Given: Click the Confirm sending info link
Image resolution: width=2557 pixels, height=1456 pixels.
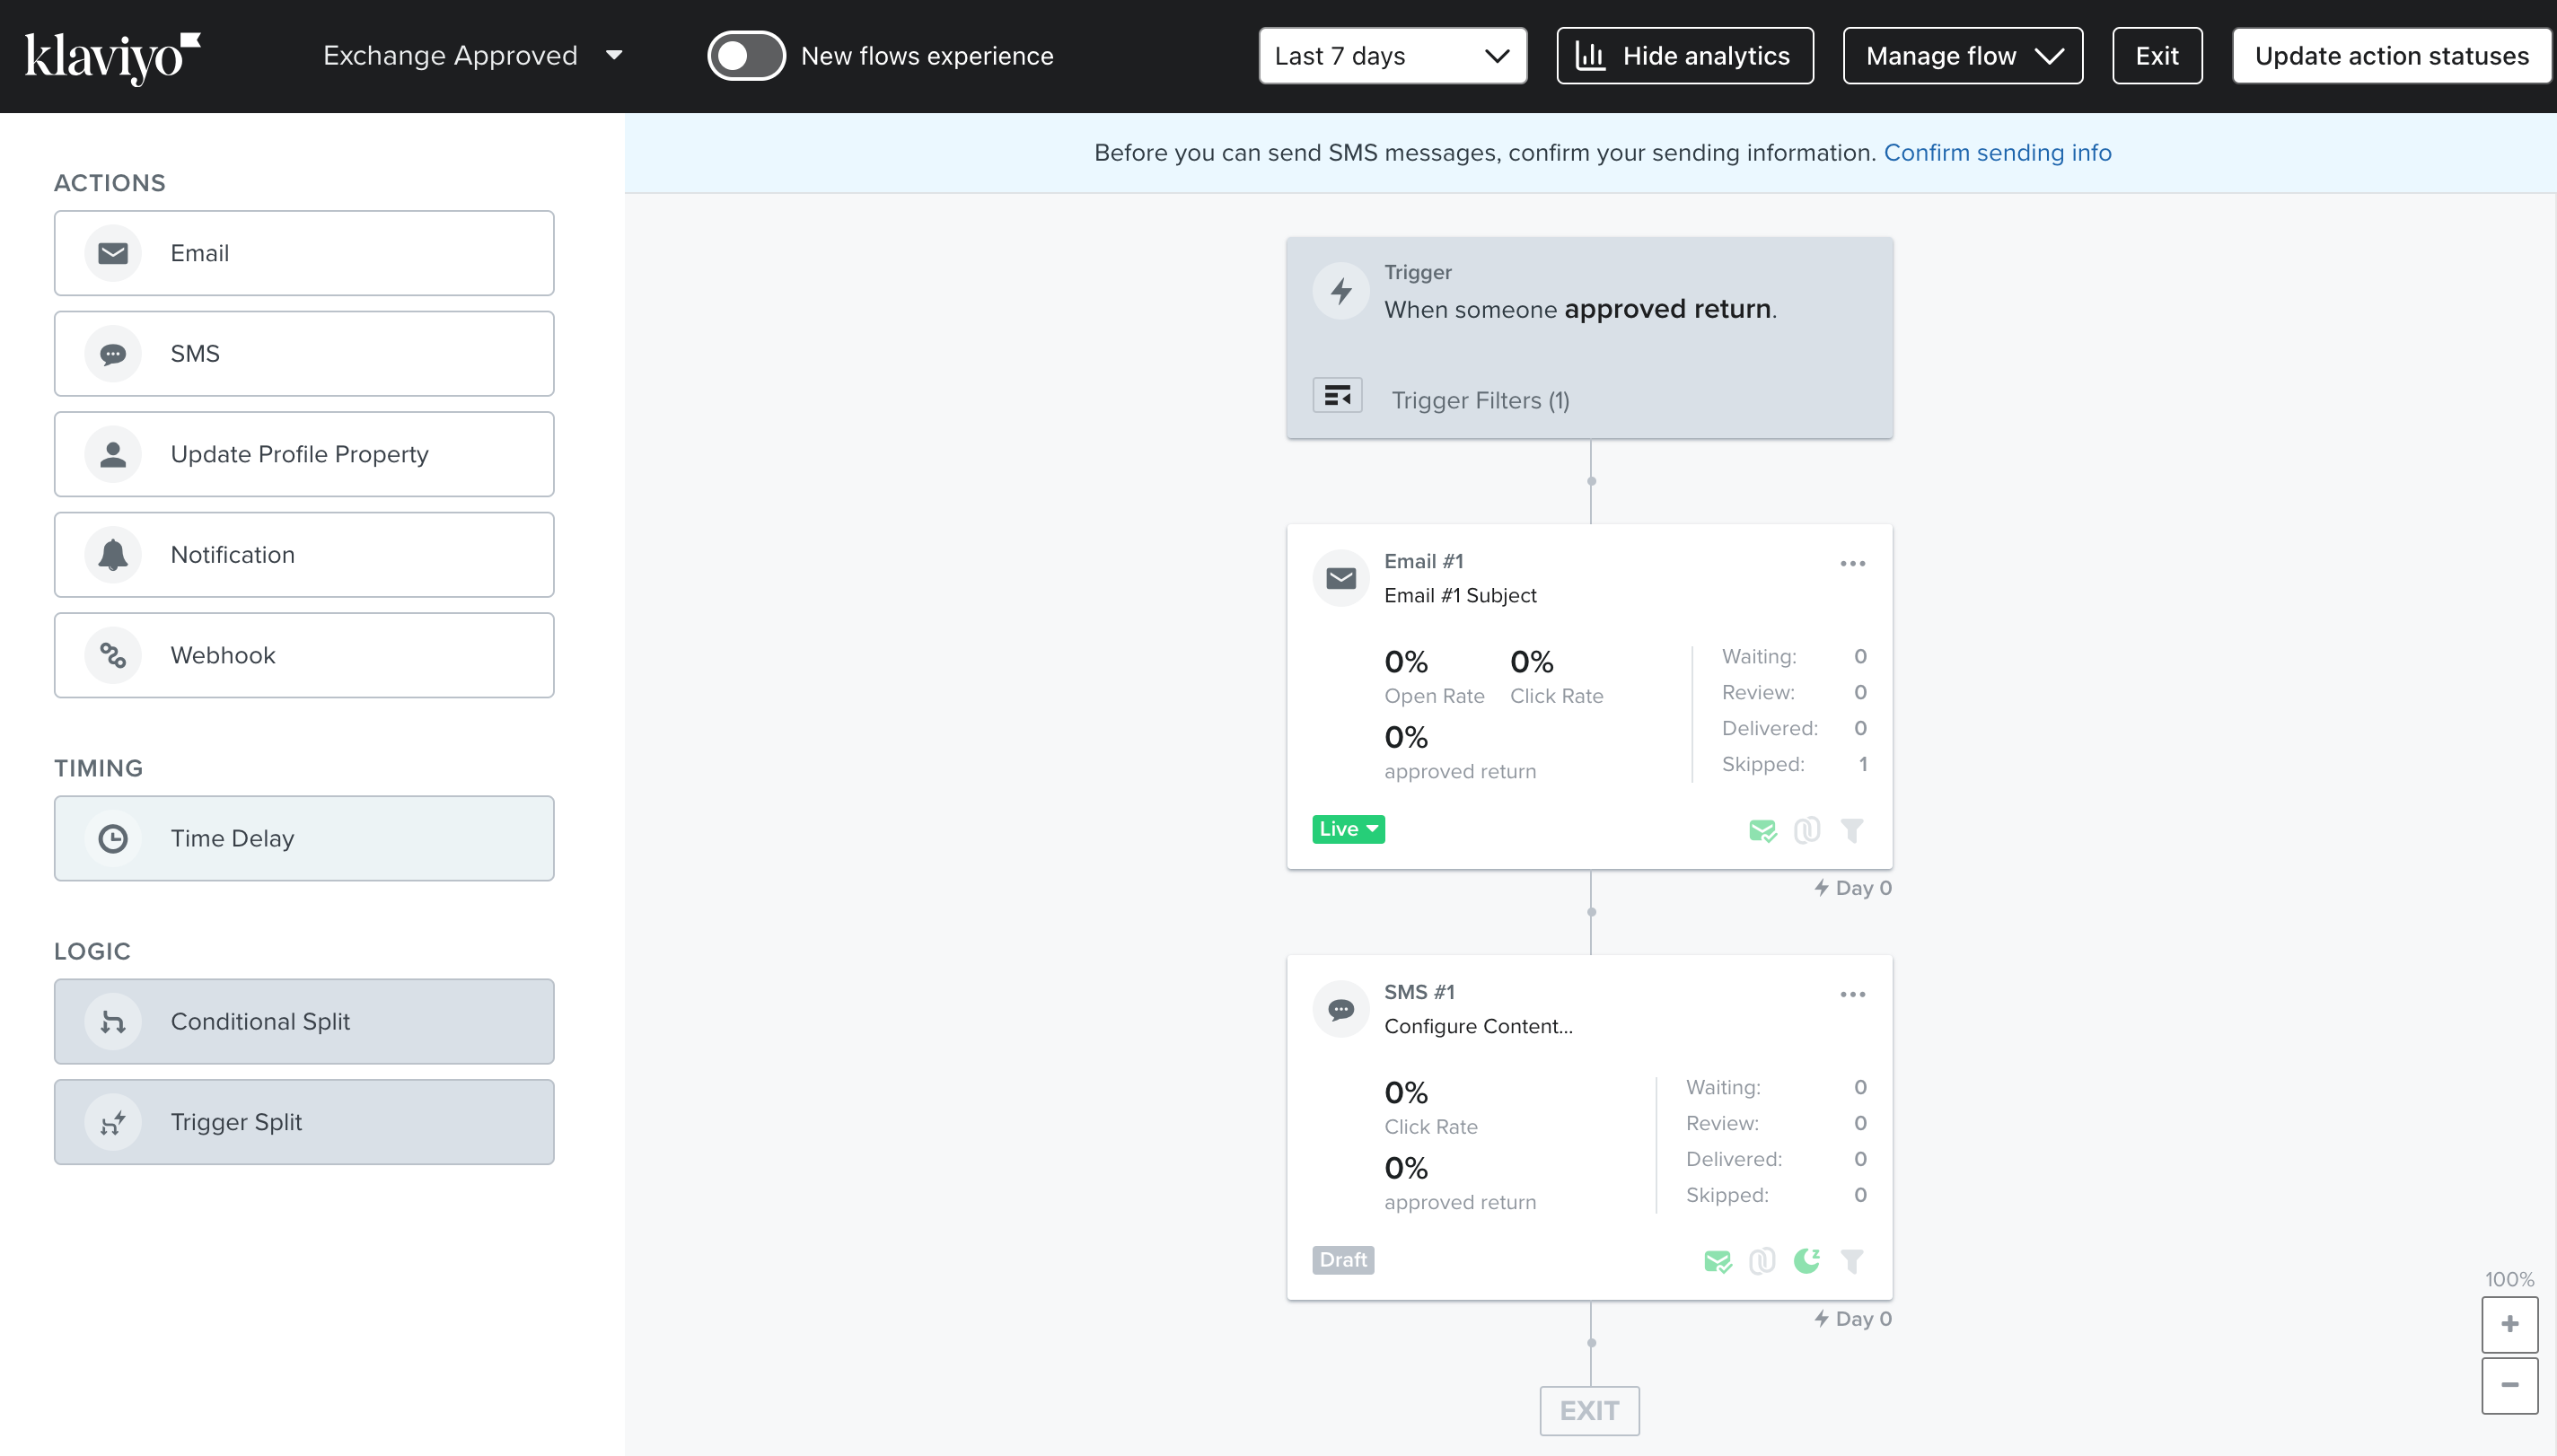Looking at the screenshot, I should pos(1998,152).
